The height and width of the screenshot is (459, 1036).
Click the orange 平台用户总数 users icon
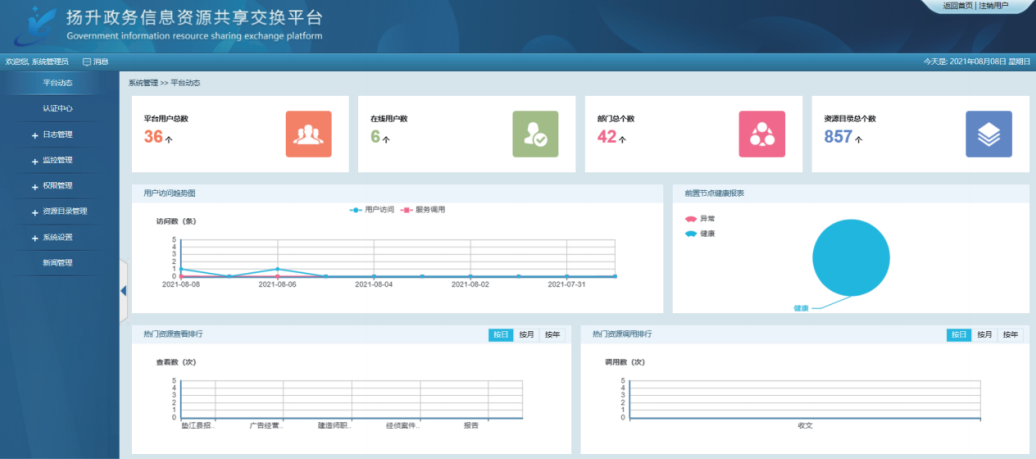[308, 134]
